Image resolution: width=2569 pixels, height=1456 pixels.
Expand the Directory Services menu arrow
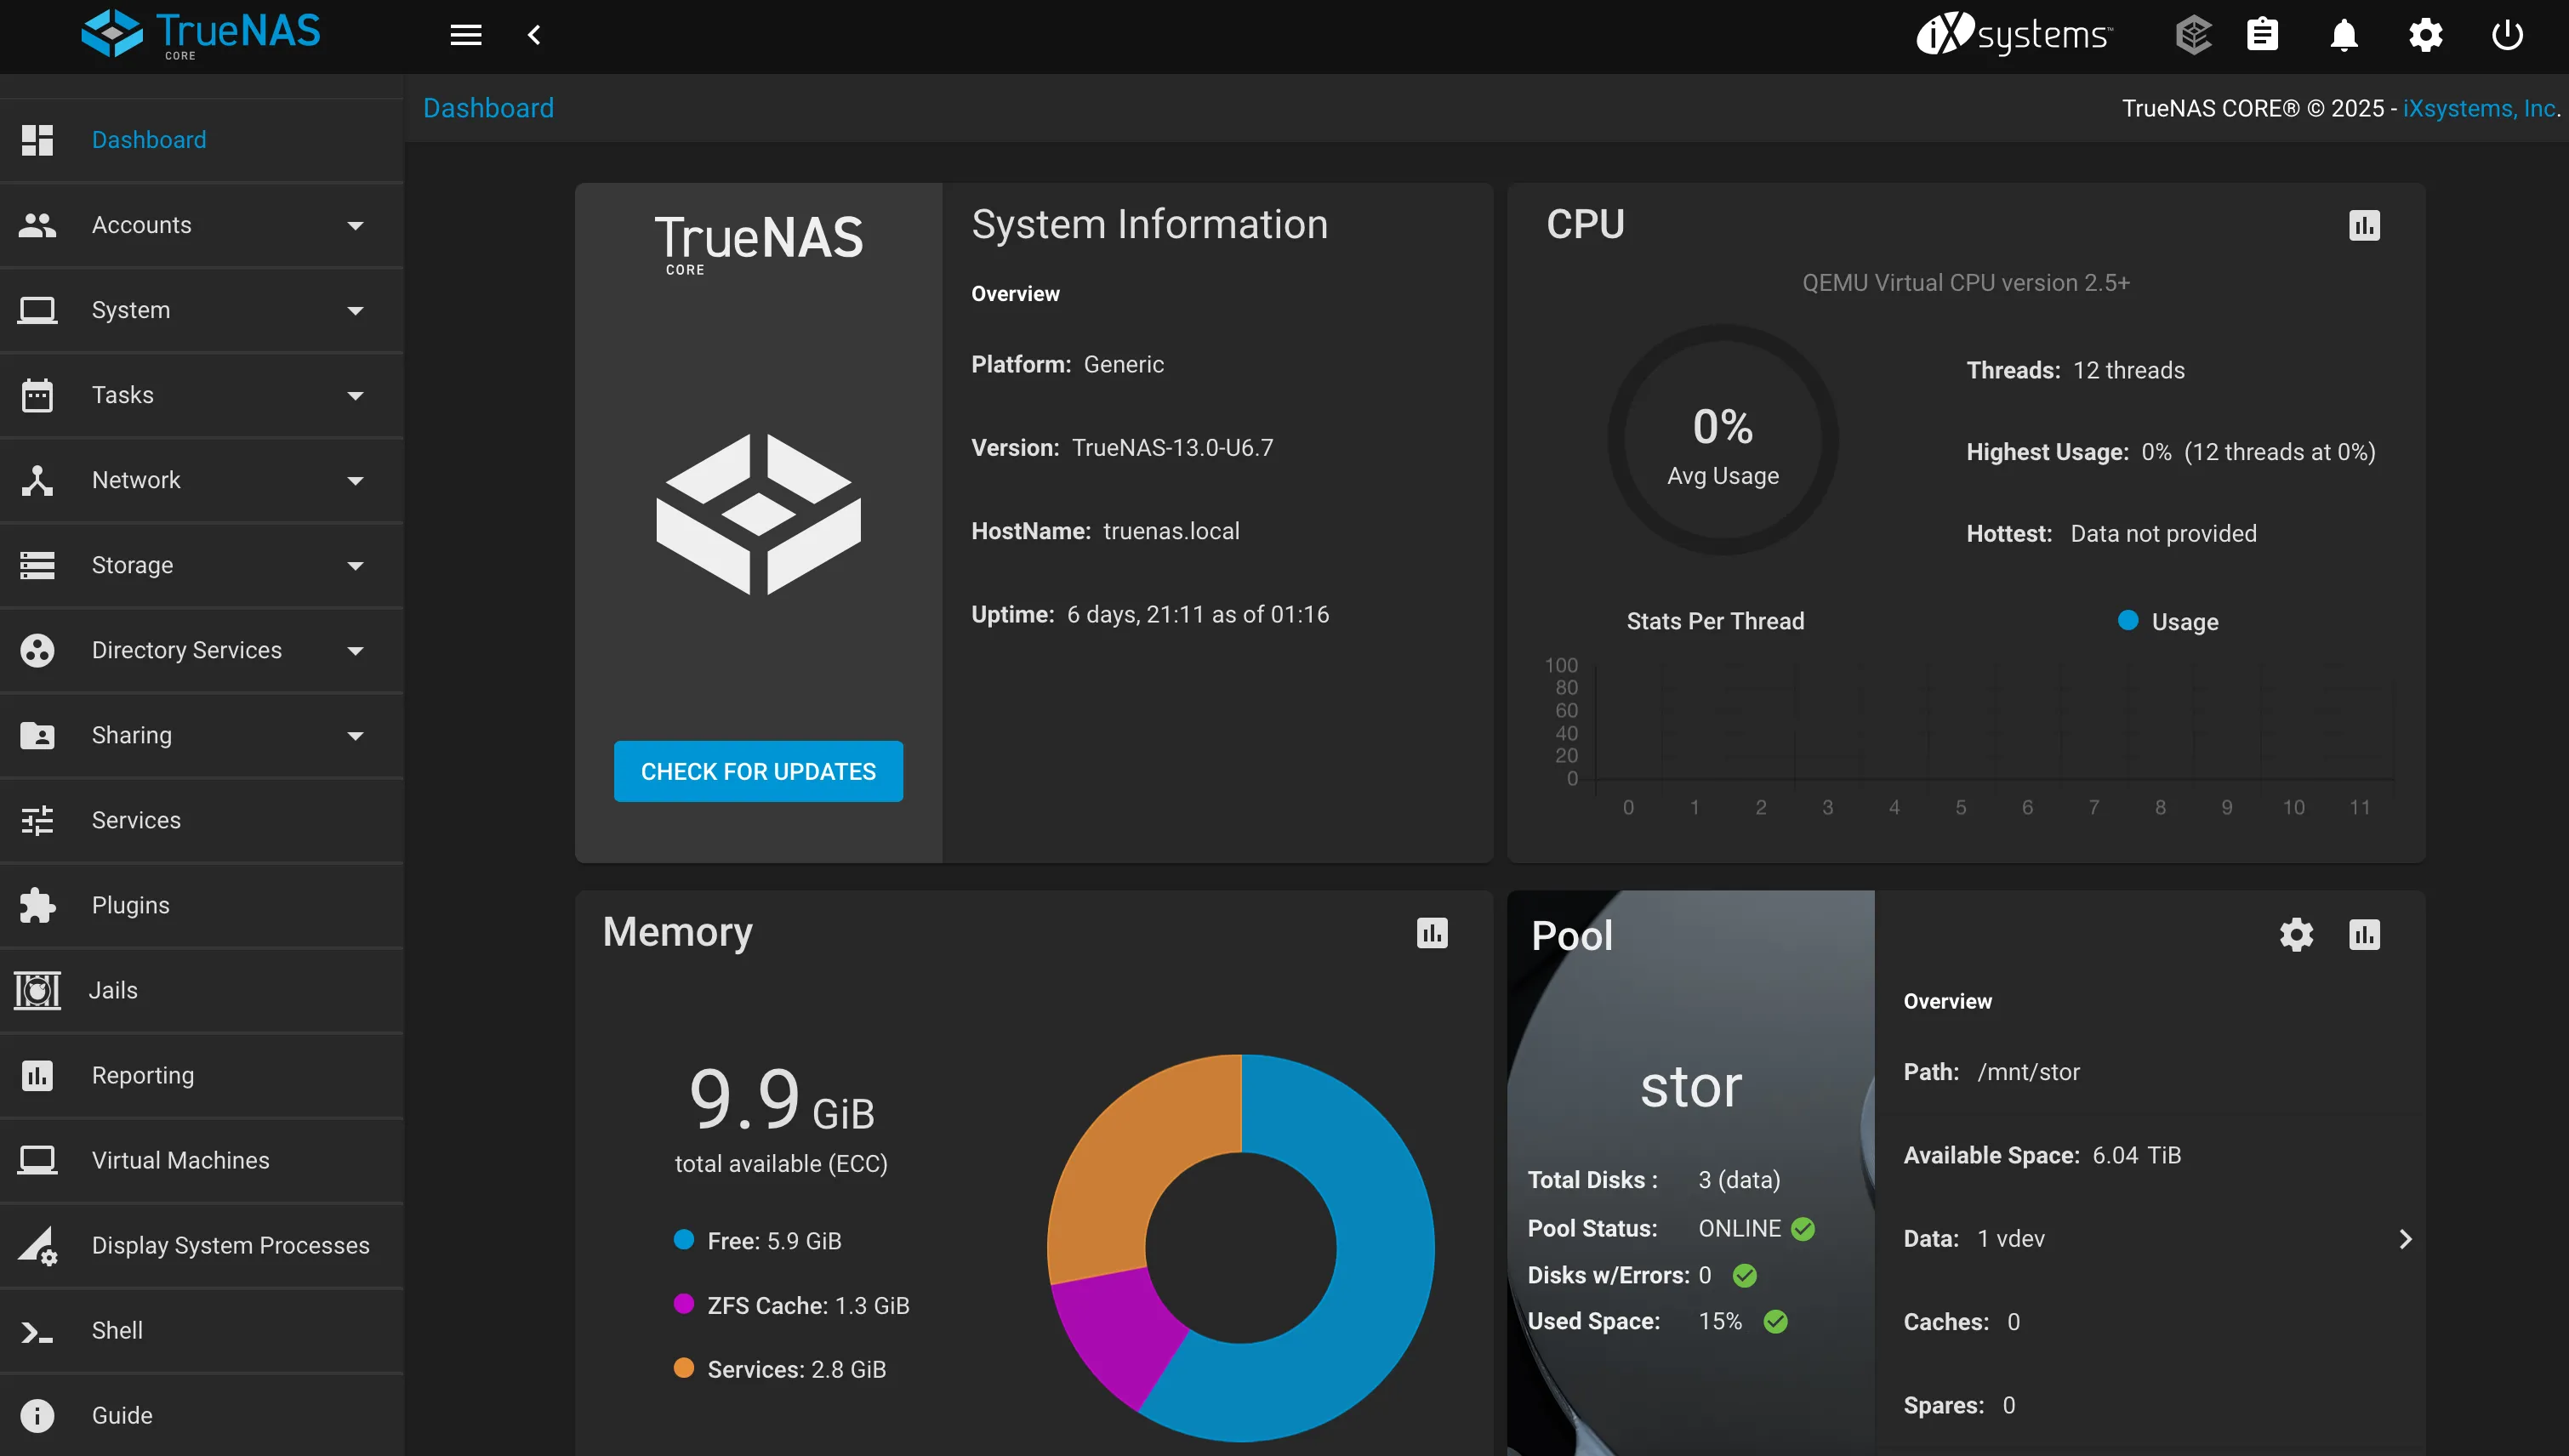[x=355, y=651]
